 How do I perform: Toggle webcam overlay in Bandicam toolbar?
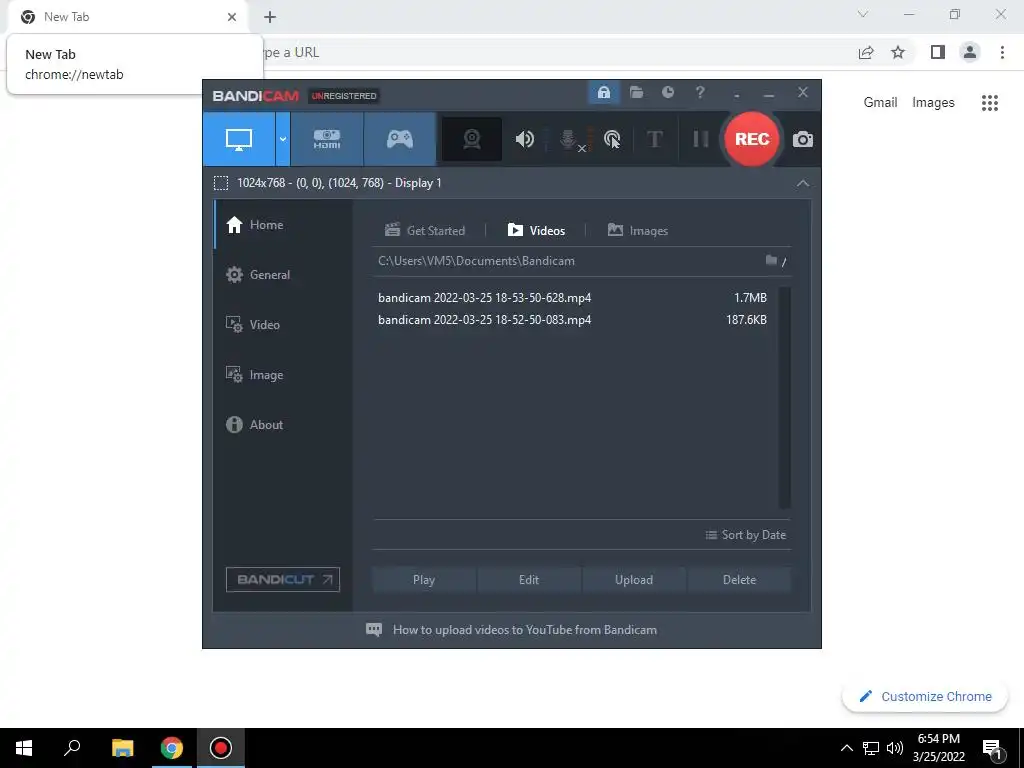[x=472, y=139]
